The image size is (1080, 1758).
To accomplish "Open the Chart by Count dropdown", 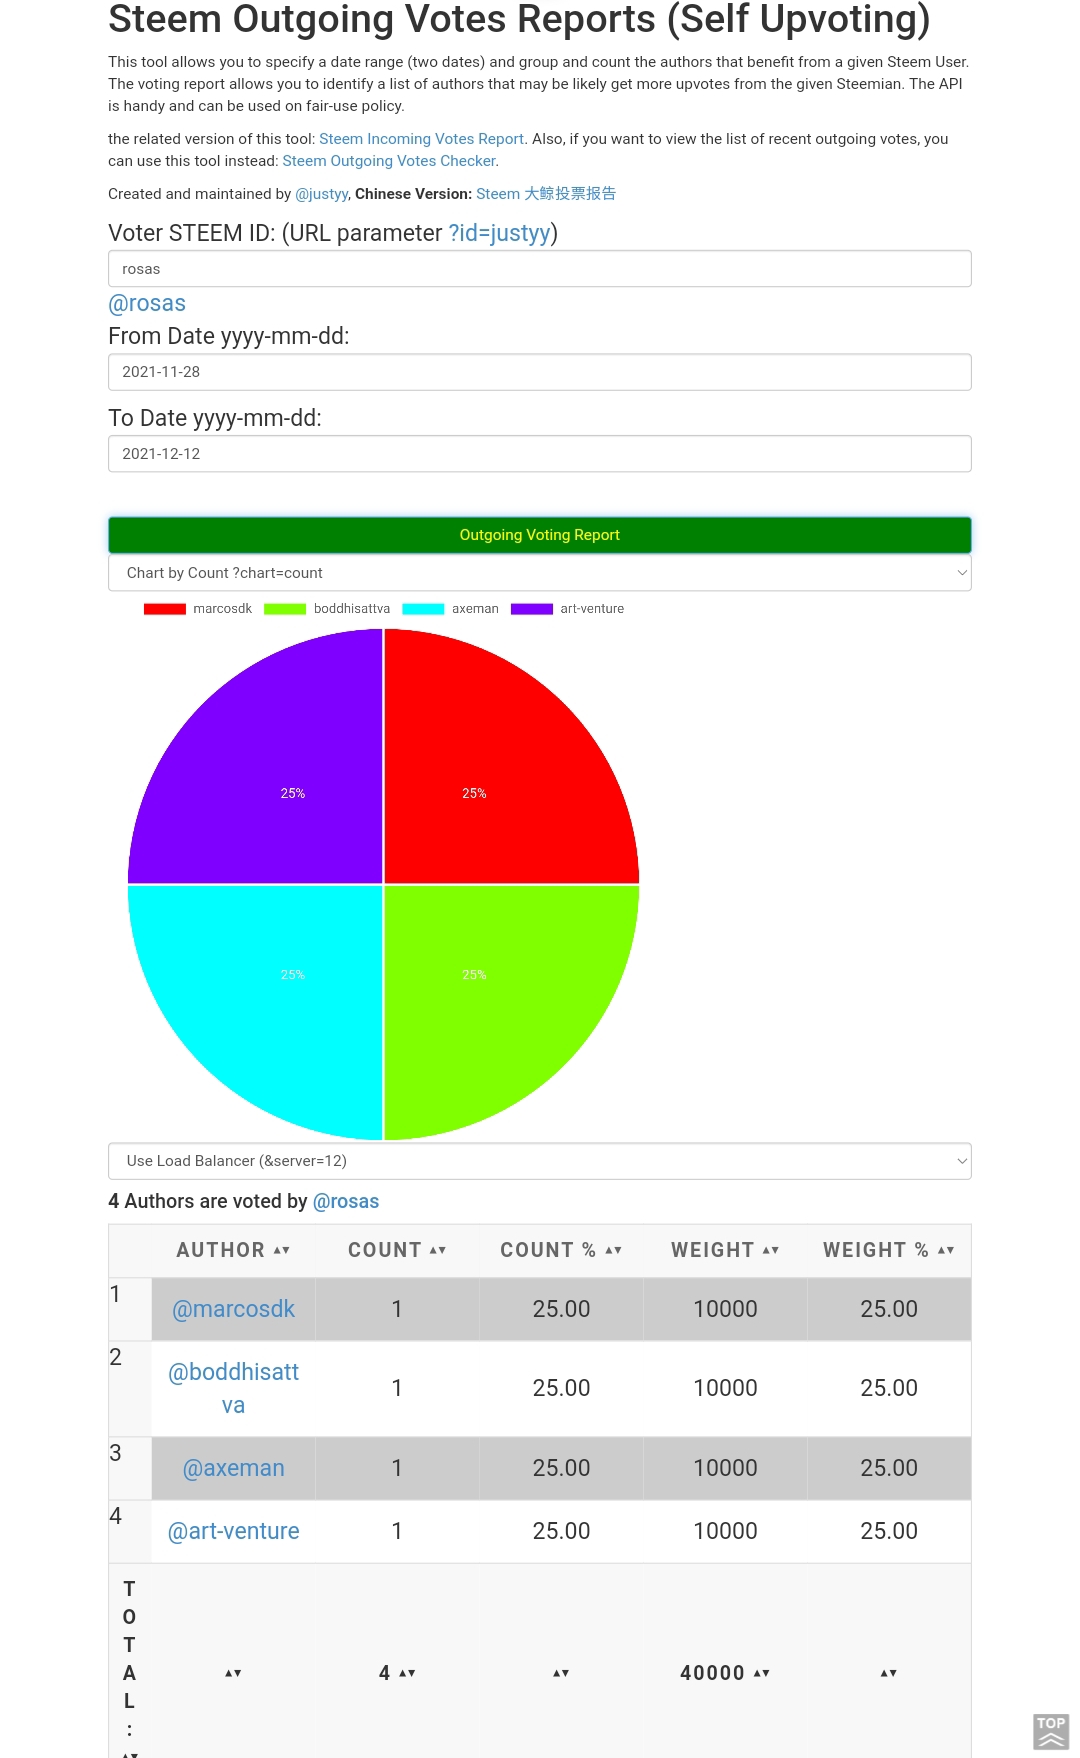I will [540, 573].
